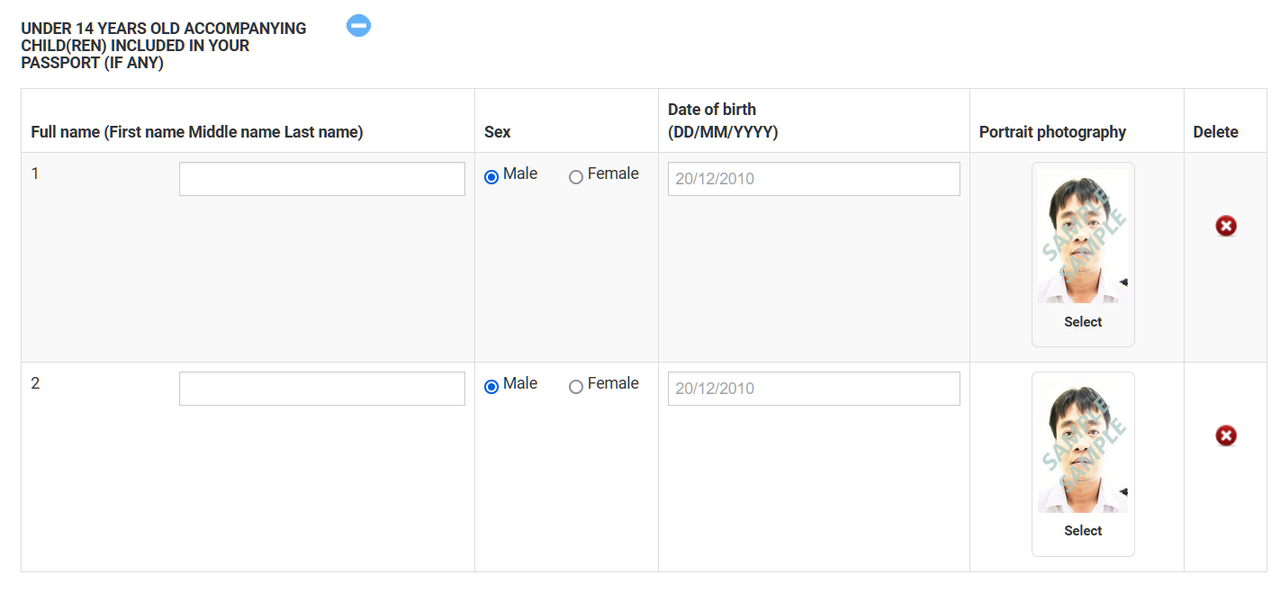Select Male for child 1
Screen dimensions: 1280x591
point(491,177)
